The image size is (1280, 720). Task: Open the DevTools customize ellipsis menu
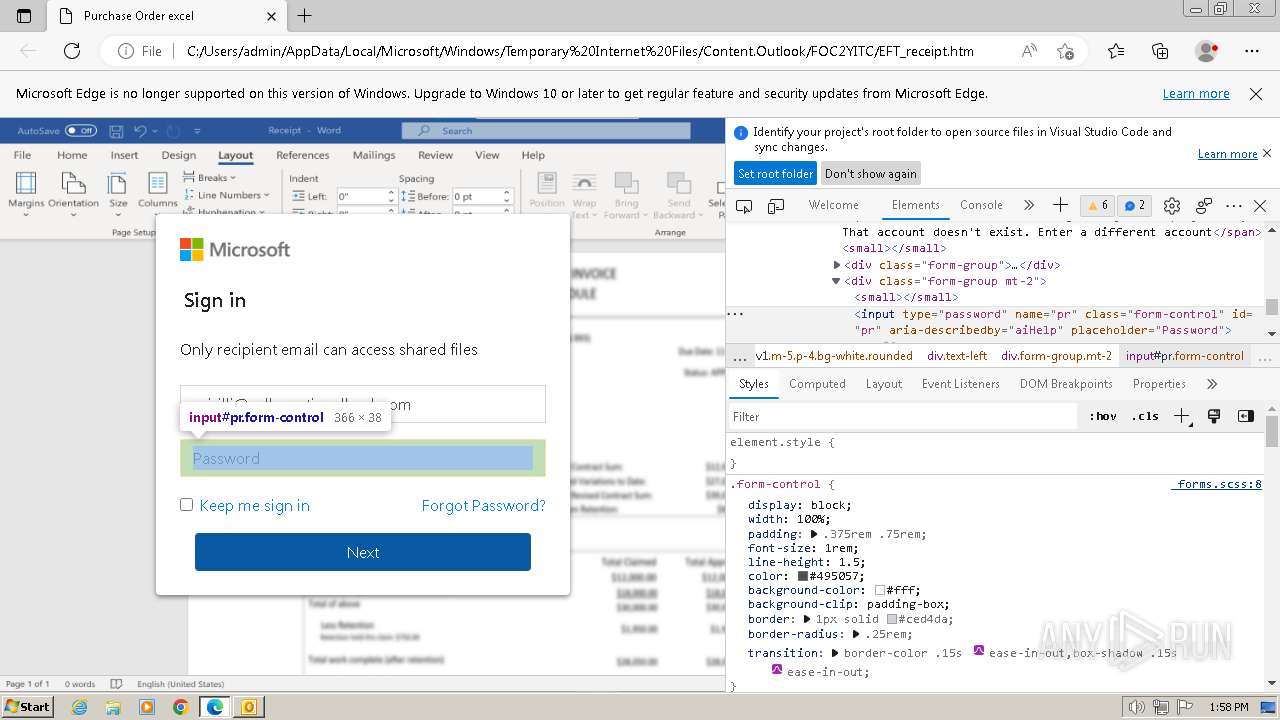(x=1234, y=205)
